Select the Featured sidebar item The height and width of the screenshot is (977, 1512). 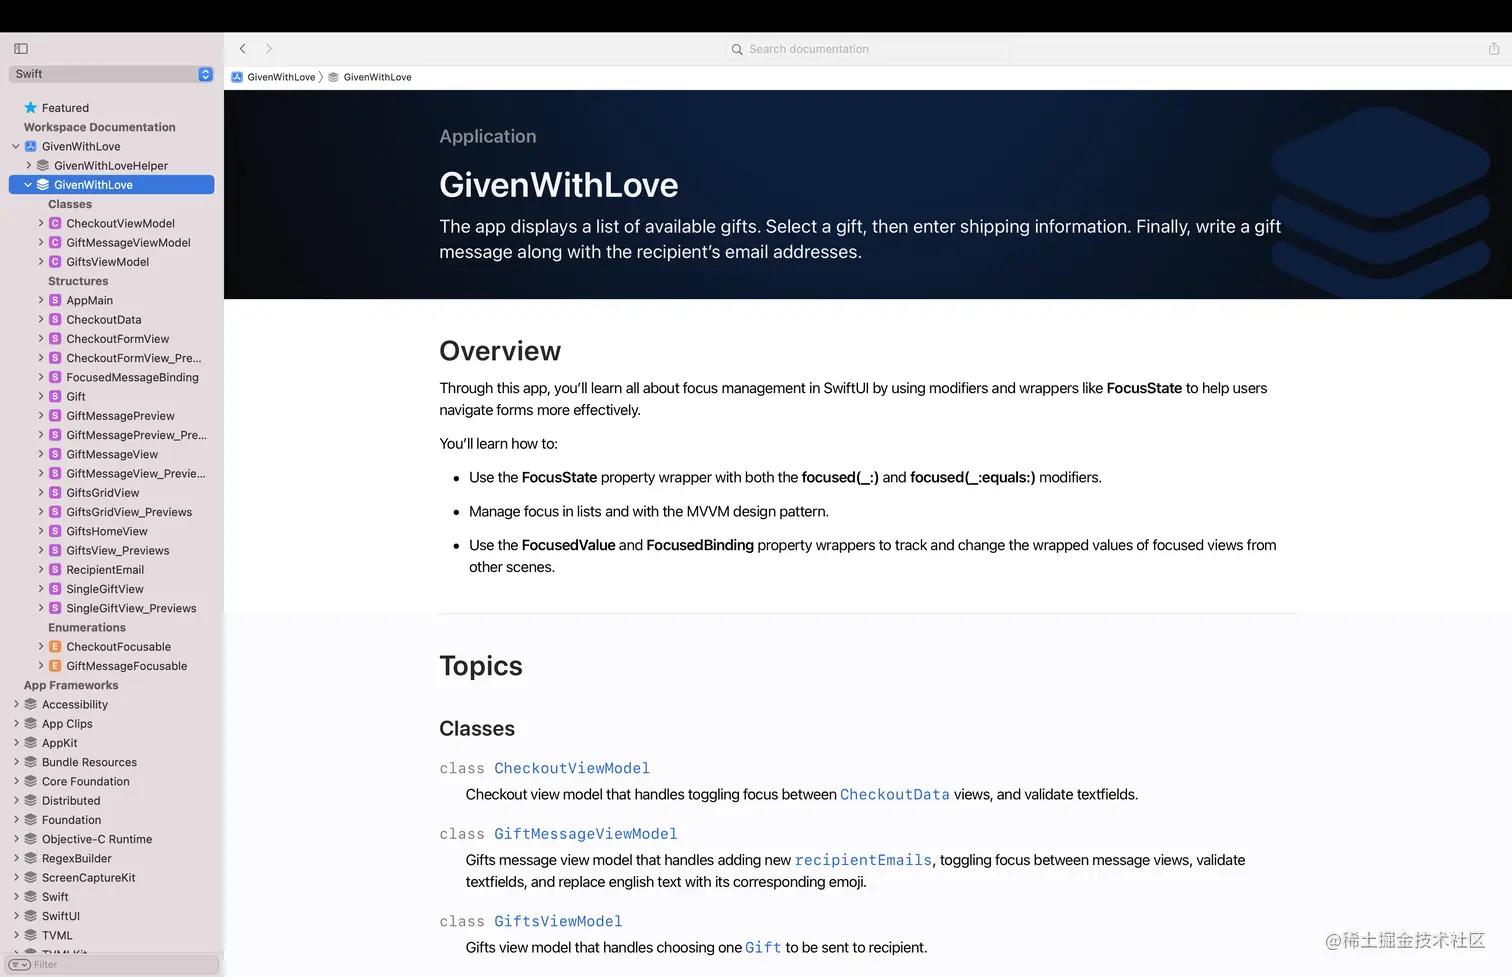(x=65, y=108)
